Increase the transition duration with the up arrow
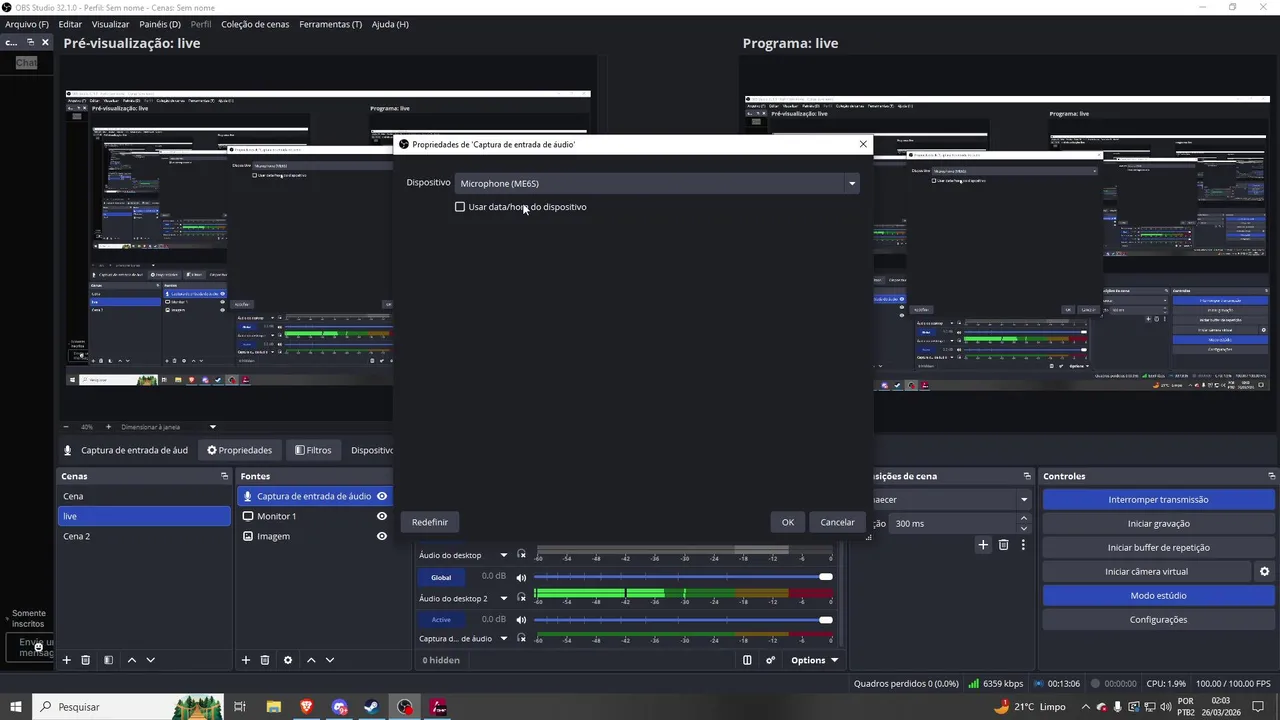Image resolution: width=1280 pixels, height=720 pixels. point(1024,518)
